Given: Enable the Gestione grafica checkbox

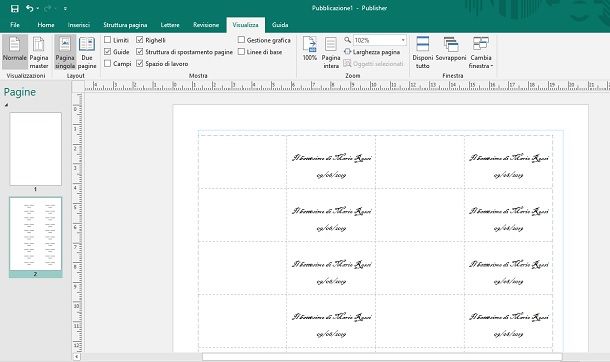Looking at the screenshot, I should pyautogui.click(x=241, y=40).
